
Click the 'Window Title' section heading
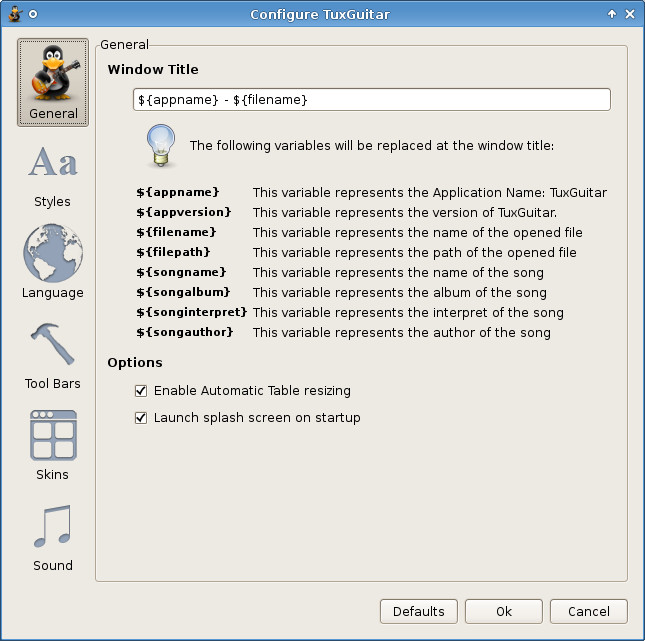pyautogui.click(x=153, y=69)
